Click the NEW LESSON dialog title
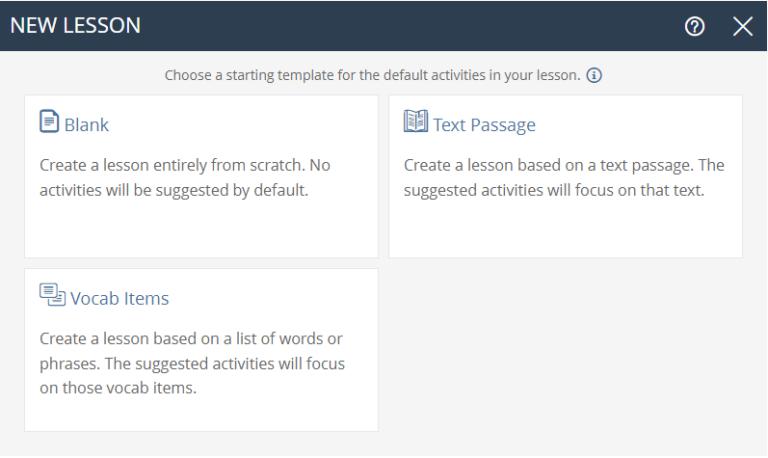The width and height of the screenshot is (768, 458). pyautogui.click(x=75, y=26)
